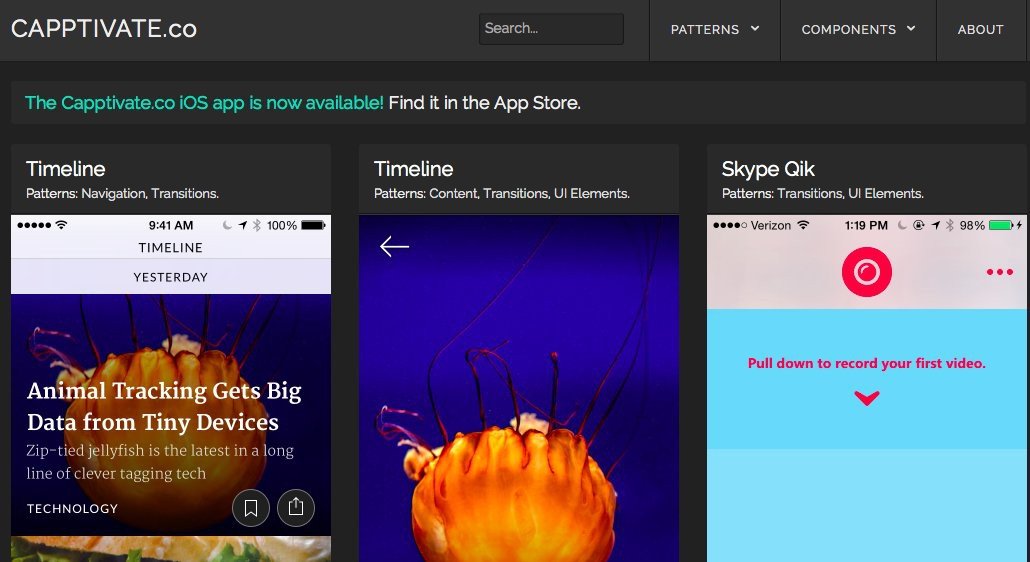
Task: Tap the red down chevron in Skype Qik
Action: click(867, 398)
